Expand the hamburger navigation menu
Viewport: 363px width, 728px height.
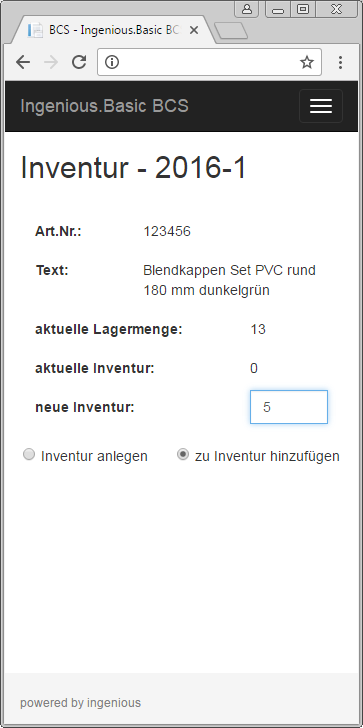(x=321, y=106)
